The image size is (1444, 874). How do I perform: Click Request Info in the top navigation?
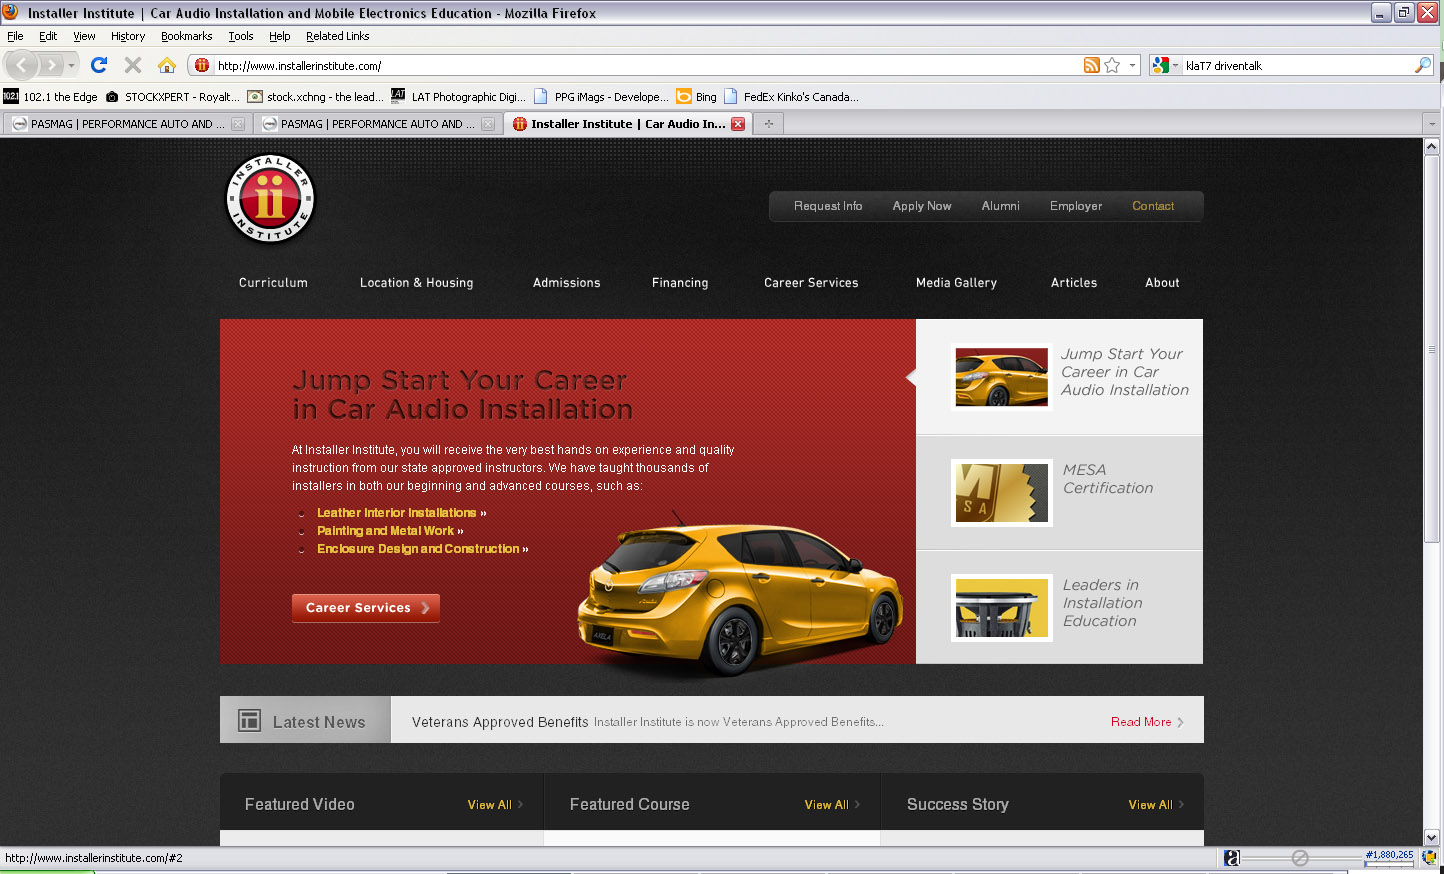pyautogui.click(x=828, y=206)
